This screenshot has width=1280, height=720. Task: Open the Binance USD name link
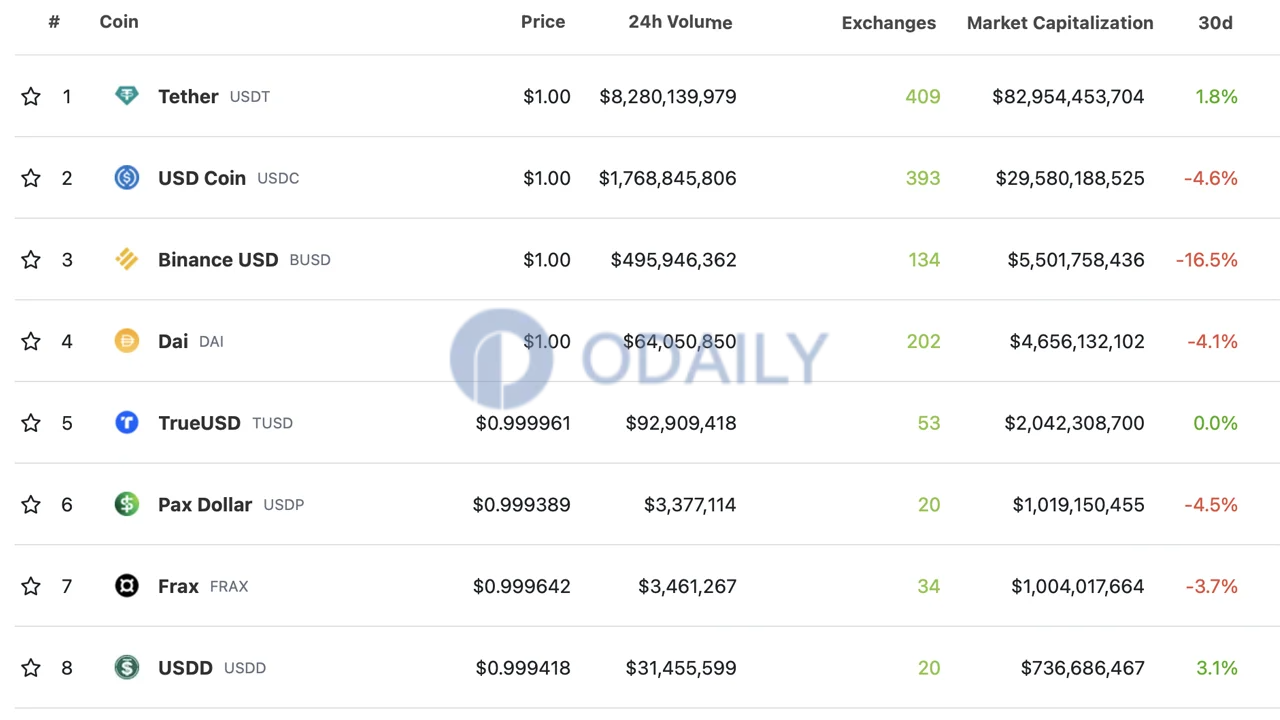tap(218, 260)
